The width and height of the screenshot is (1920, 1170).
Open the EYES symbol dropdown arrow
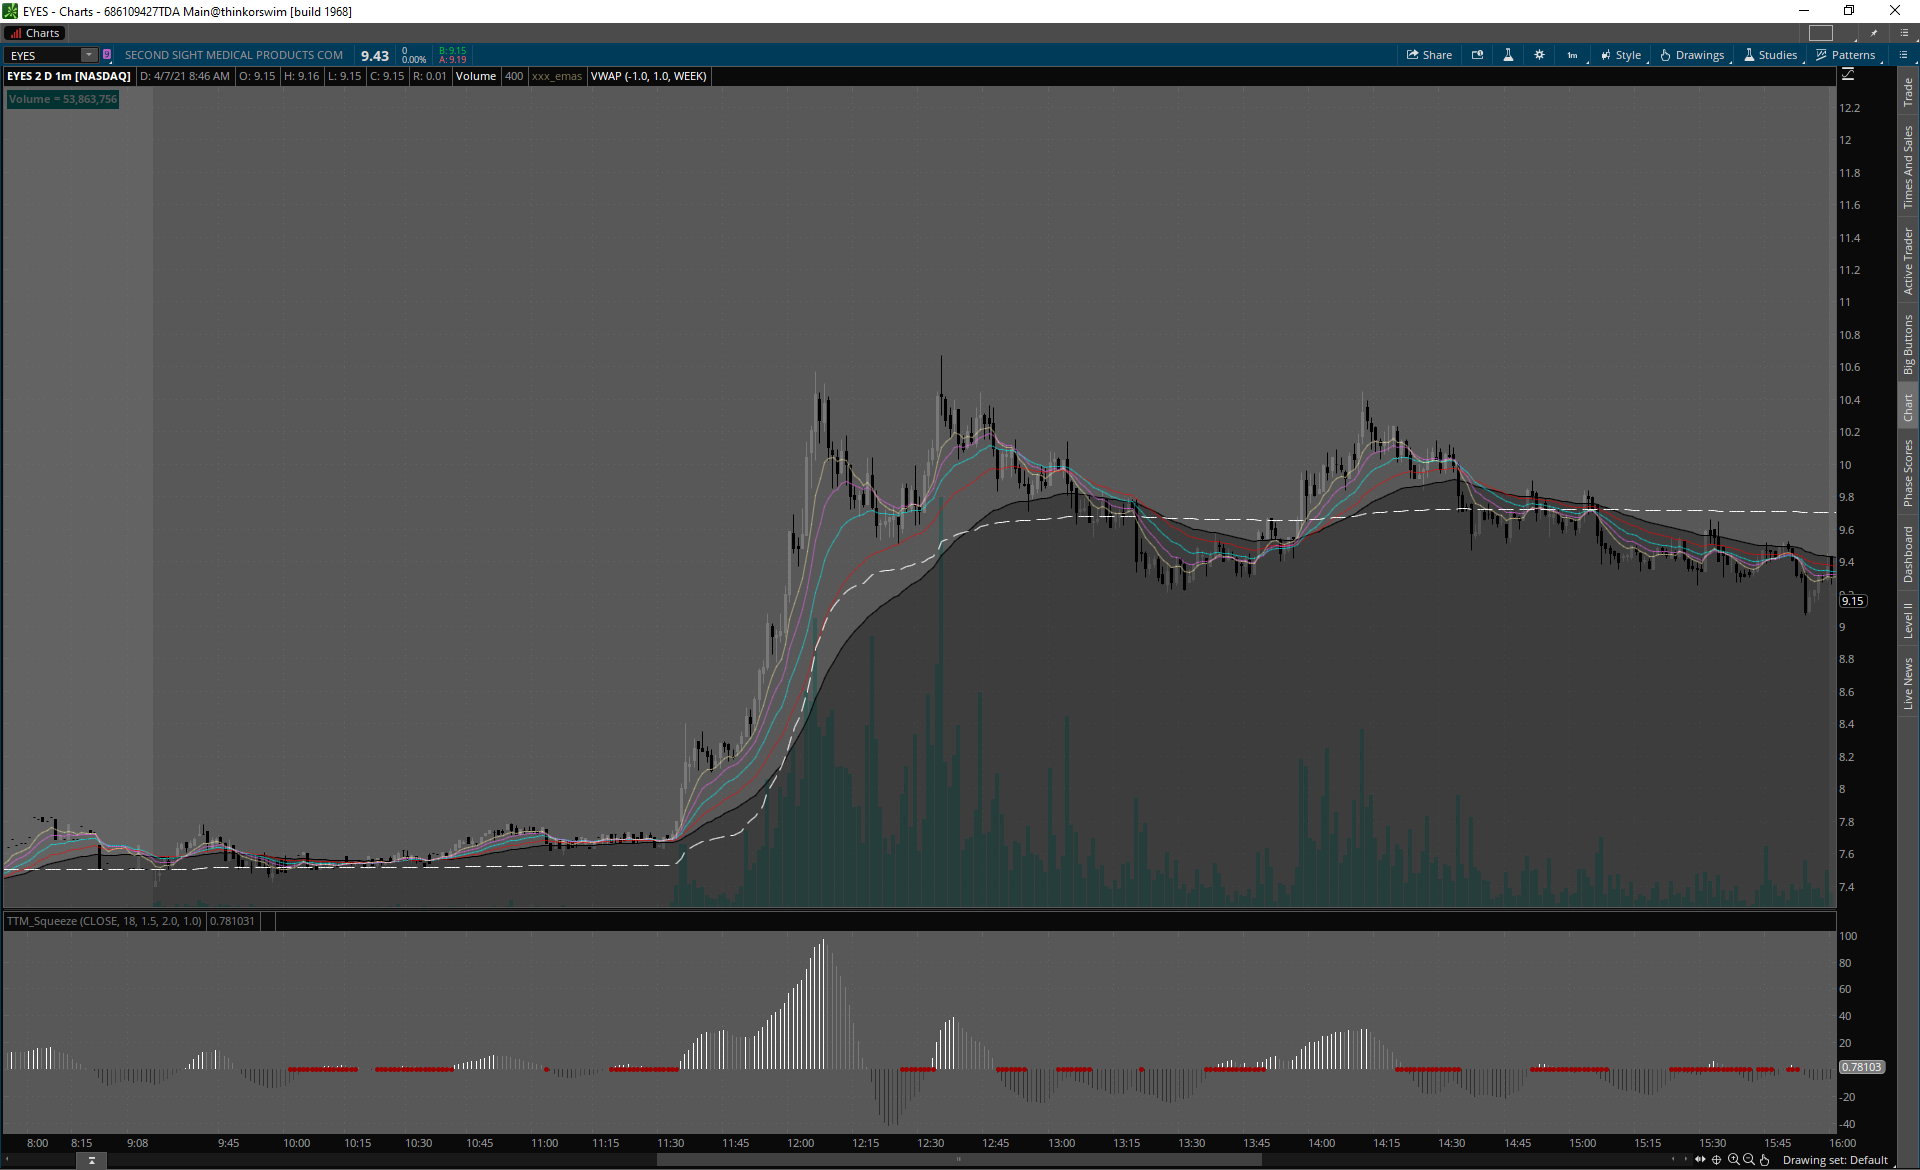tap(89, 55)
